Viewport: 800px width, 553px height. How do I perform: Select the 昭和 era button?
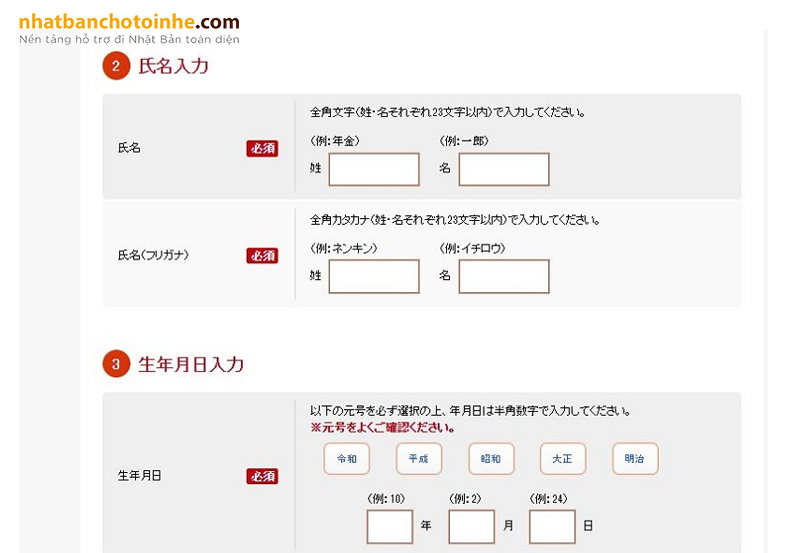[491, 459]
